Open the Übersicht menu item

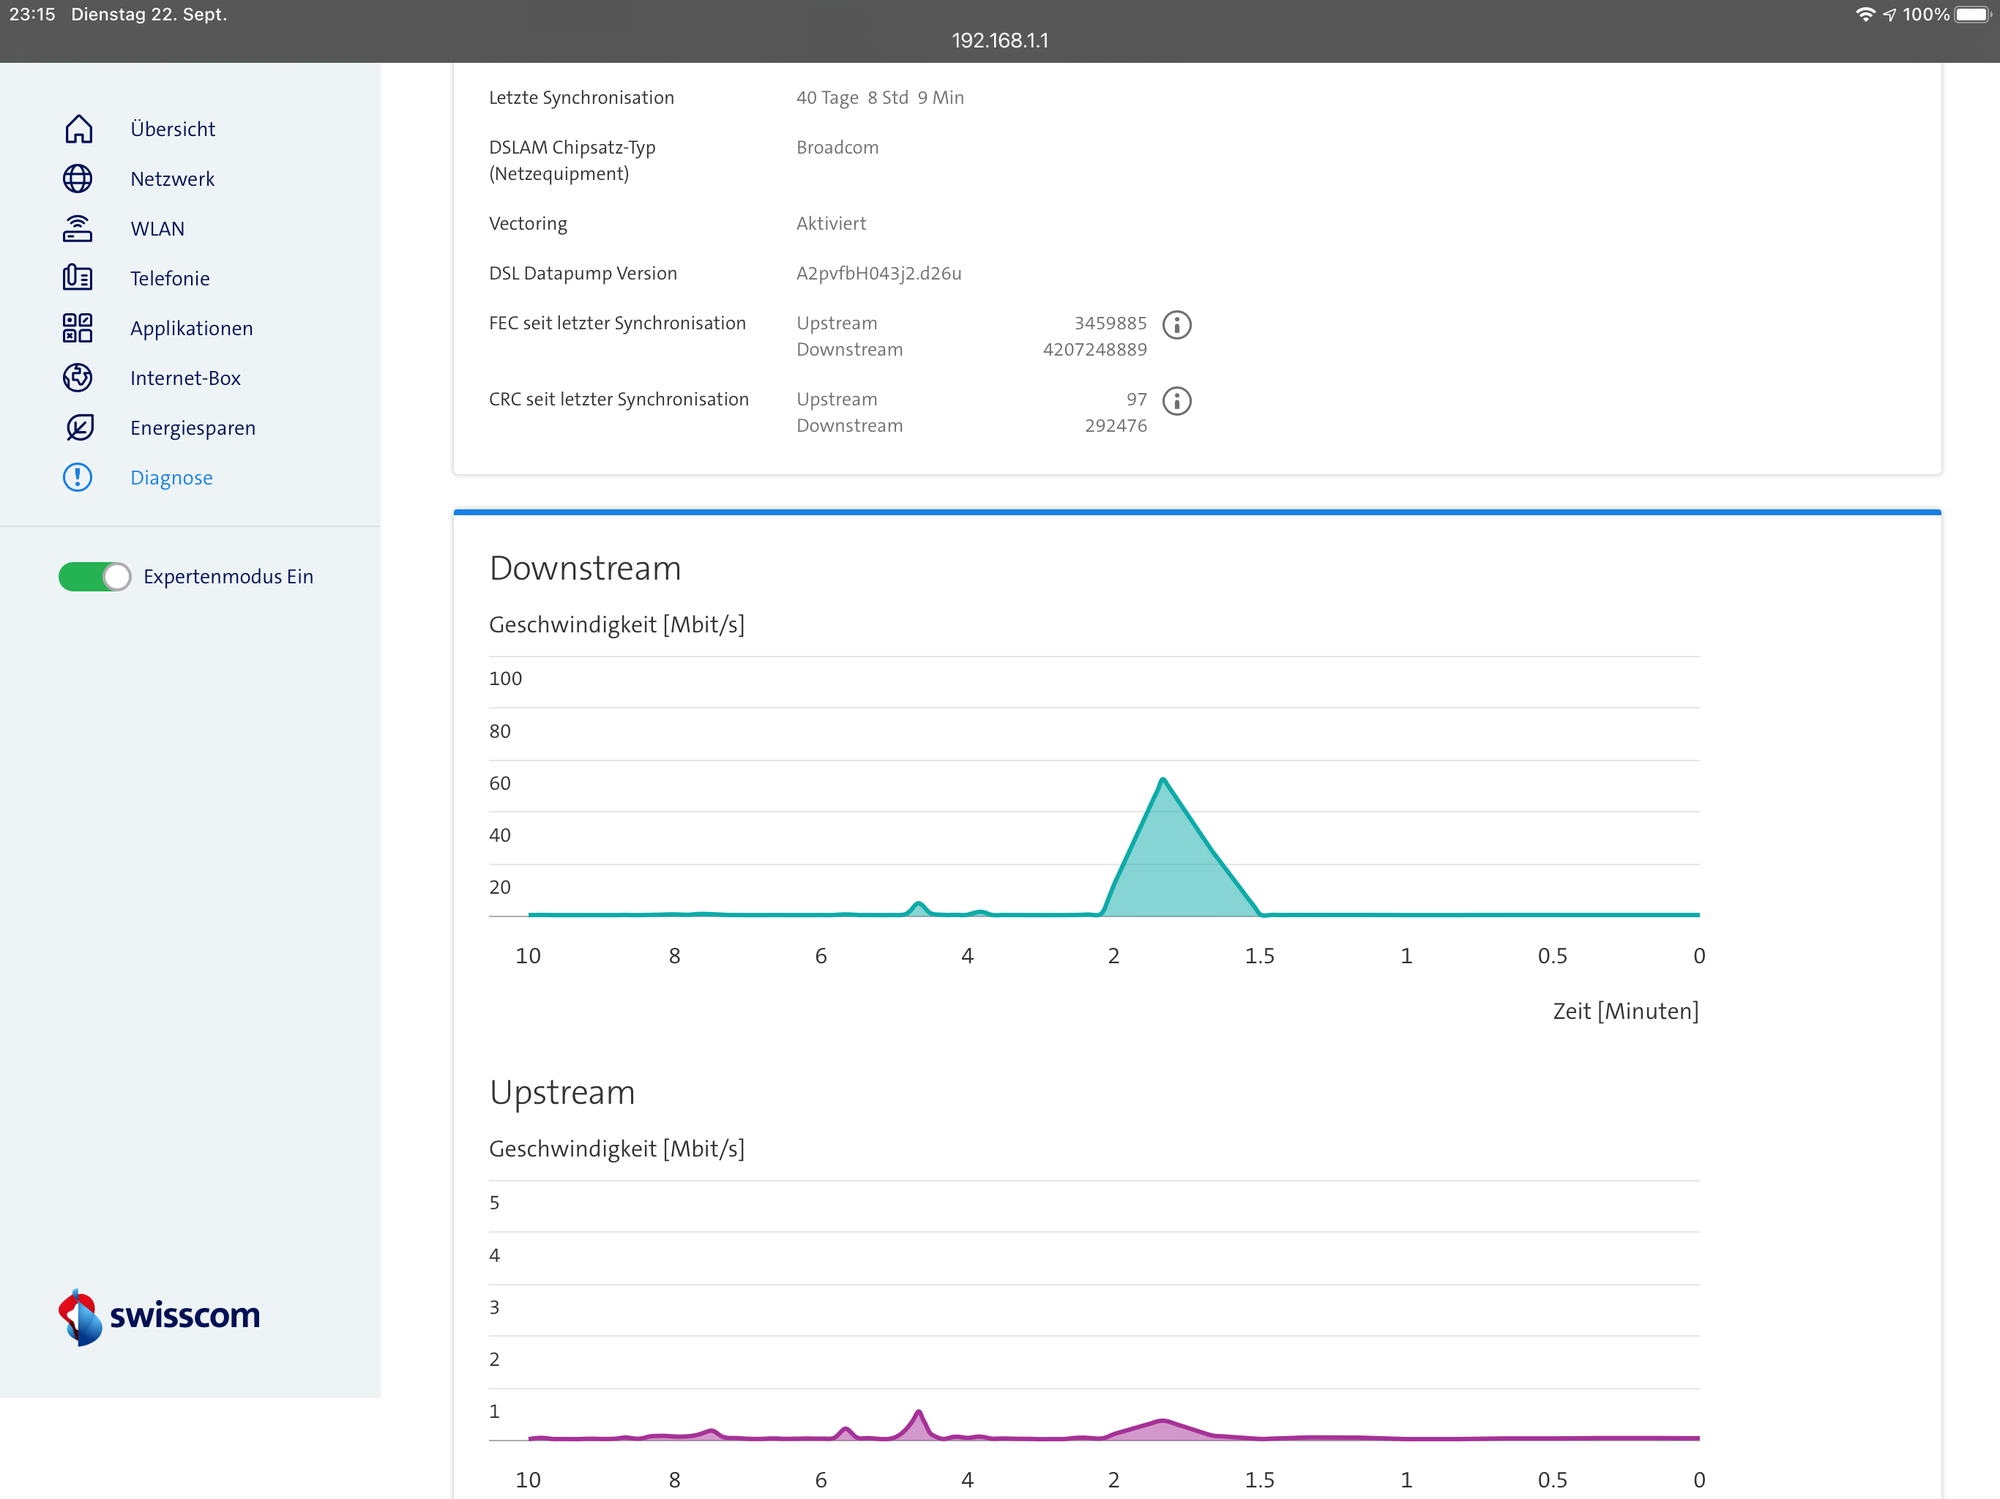point(173,129)
